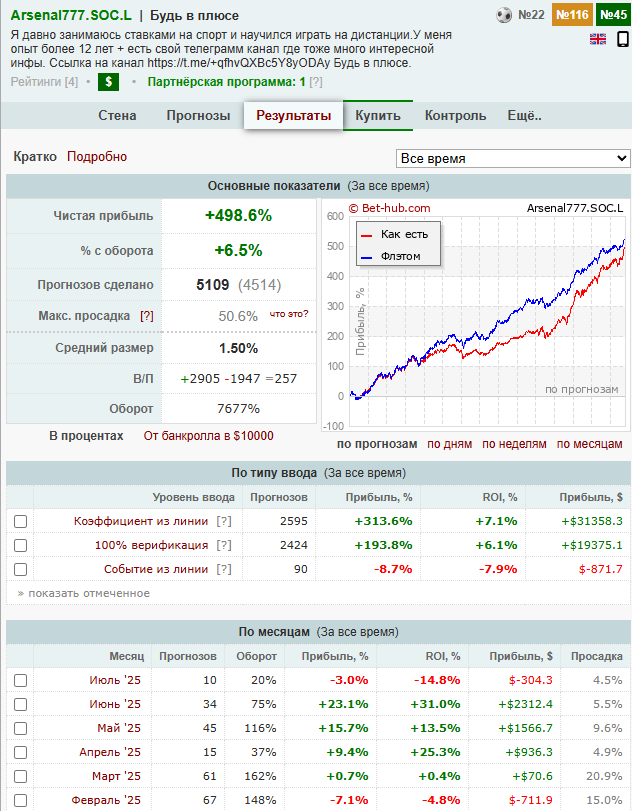Viewport: 632px width, 811px height.
Task: Expand the Ещё.. menu
Action: (525, 115)
